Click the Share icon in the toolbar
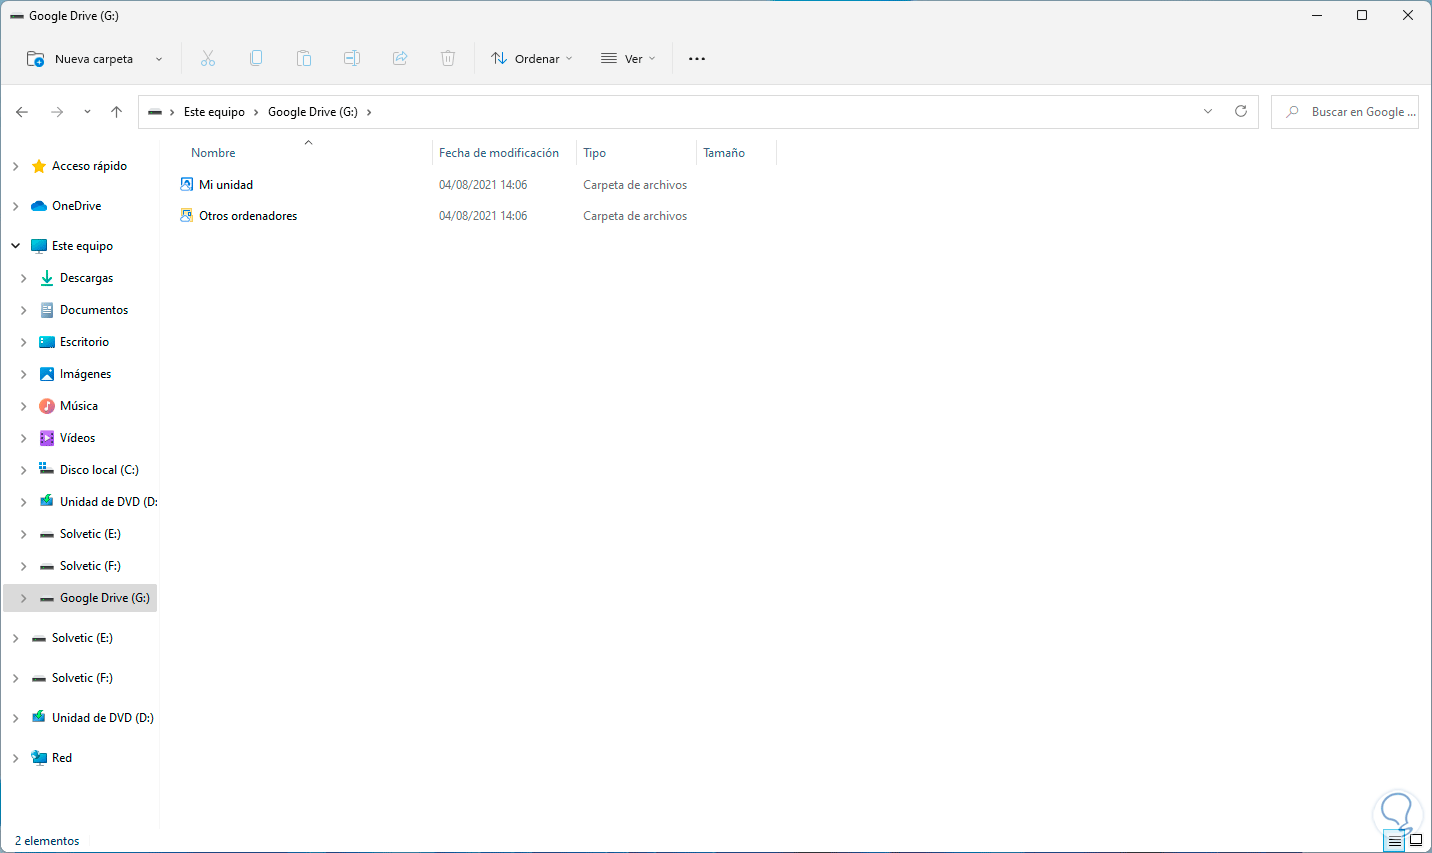The height and width of the screenshot is (853, 1432). (400, 59)
